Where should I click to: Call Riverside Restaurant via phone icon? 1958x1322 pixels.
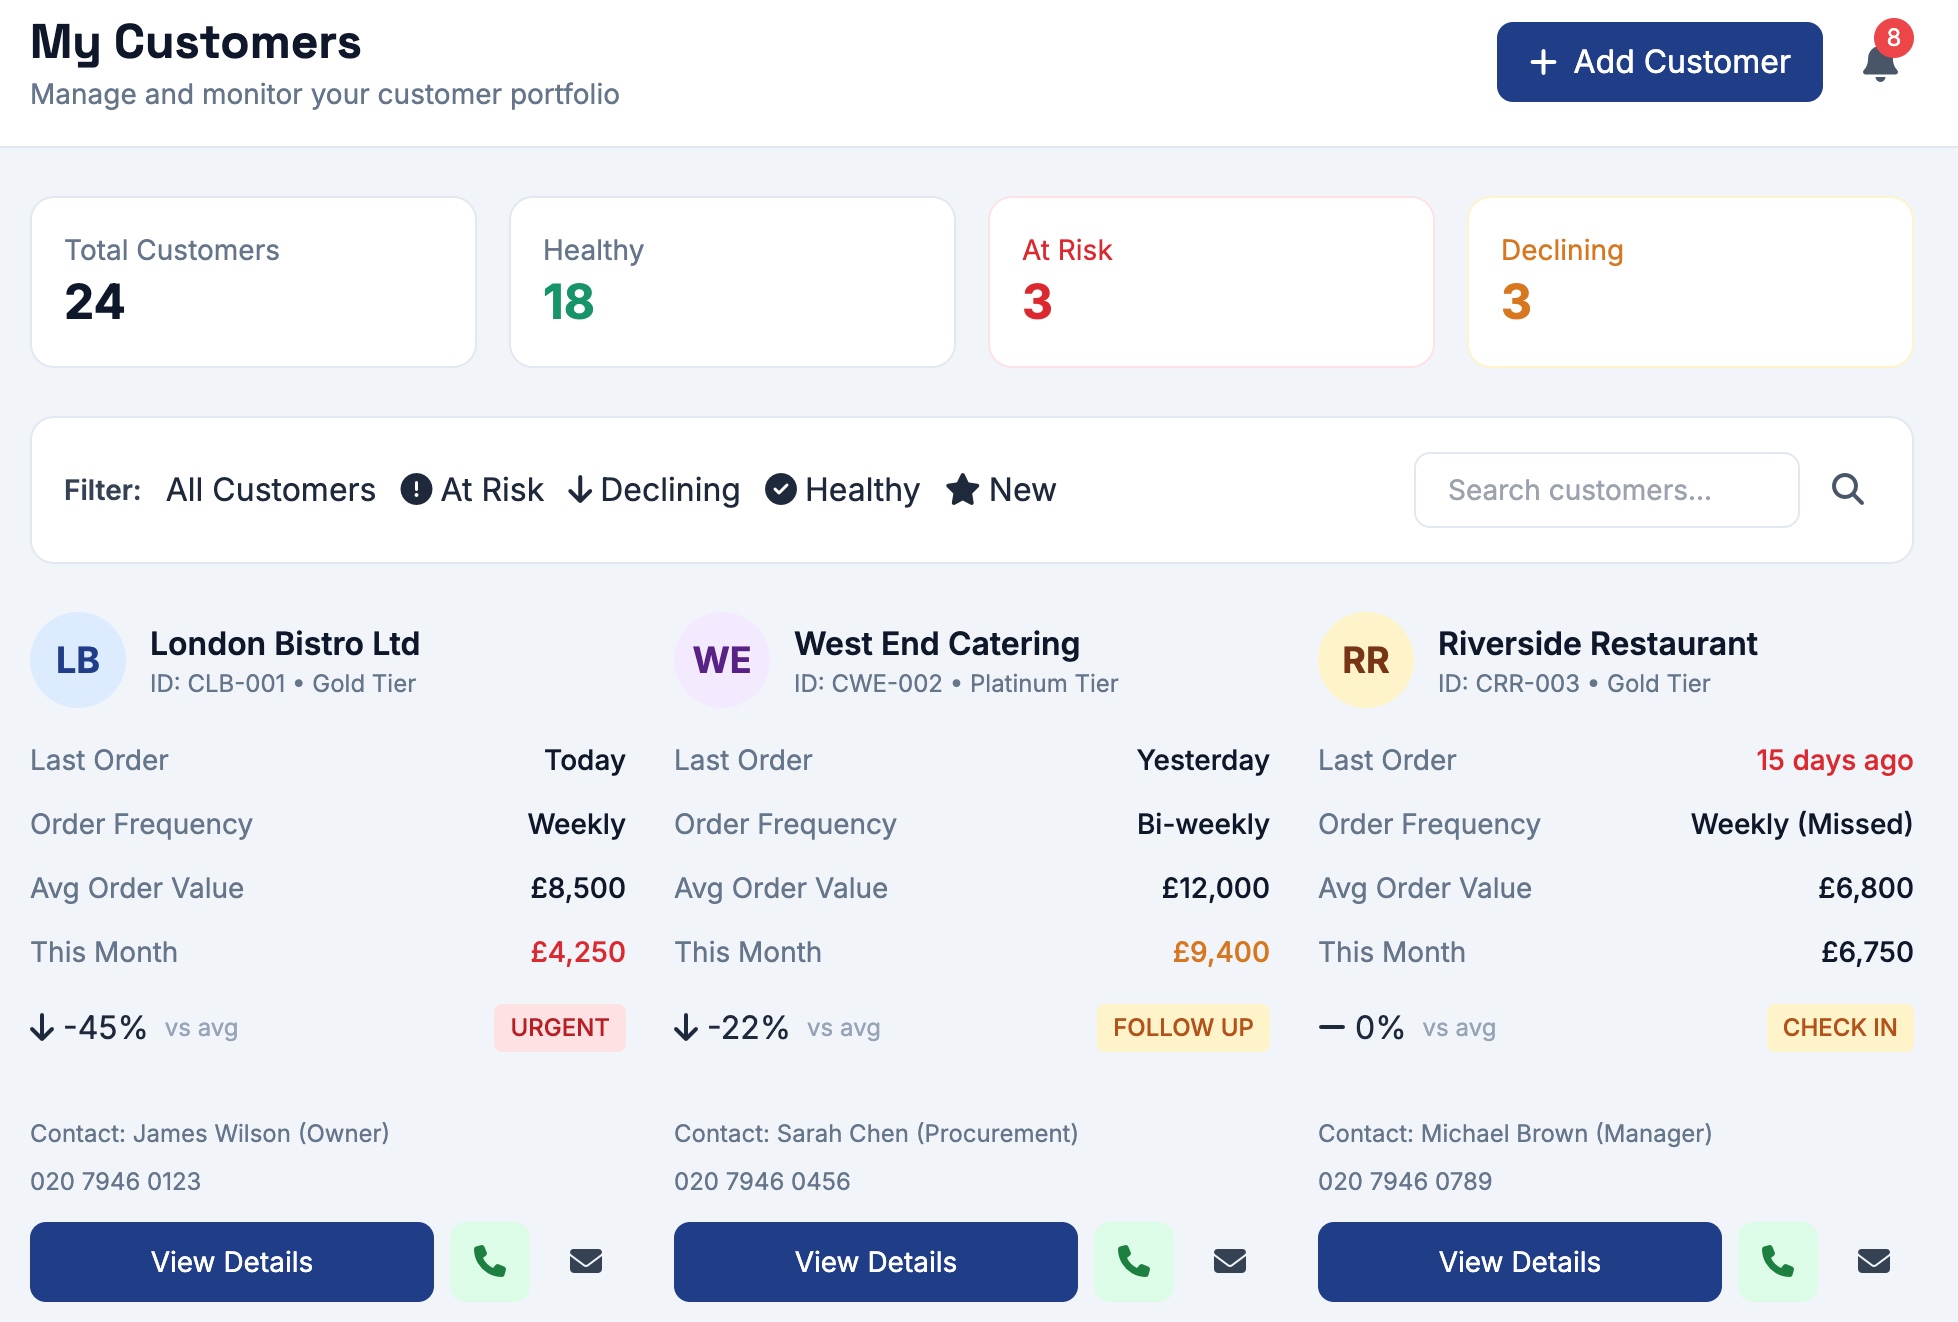point(1778,1262)
